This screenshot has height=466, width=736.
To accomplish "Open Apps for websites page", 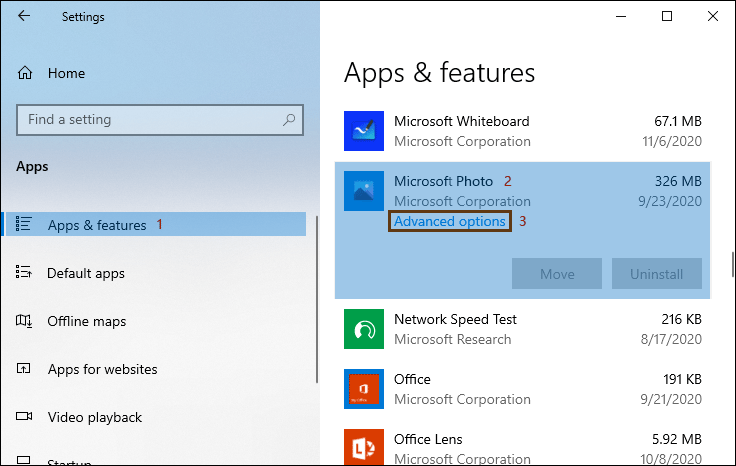I will coord(102,369).
